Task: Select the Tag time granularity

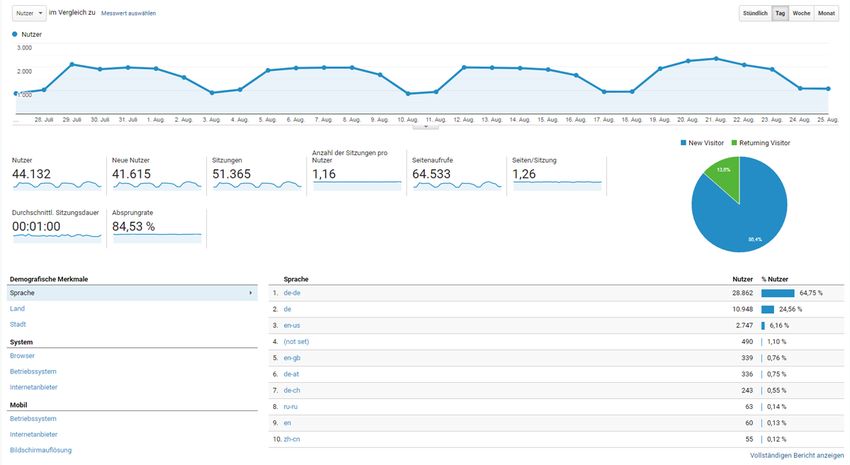Action: [780, 13]
